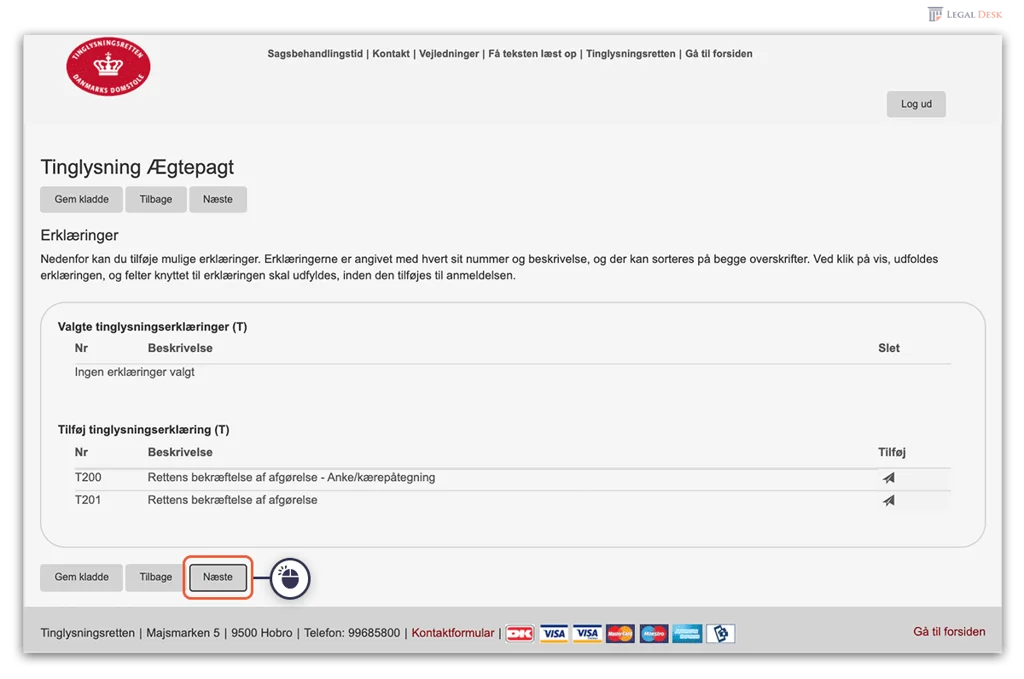Click the red 'Gå til forsiden' footer link
This screenshot has height=679, width=1024.
pos(949,631)
